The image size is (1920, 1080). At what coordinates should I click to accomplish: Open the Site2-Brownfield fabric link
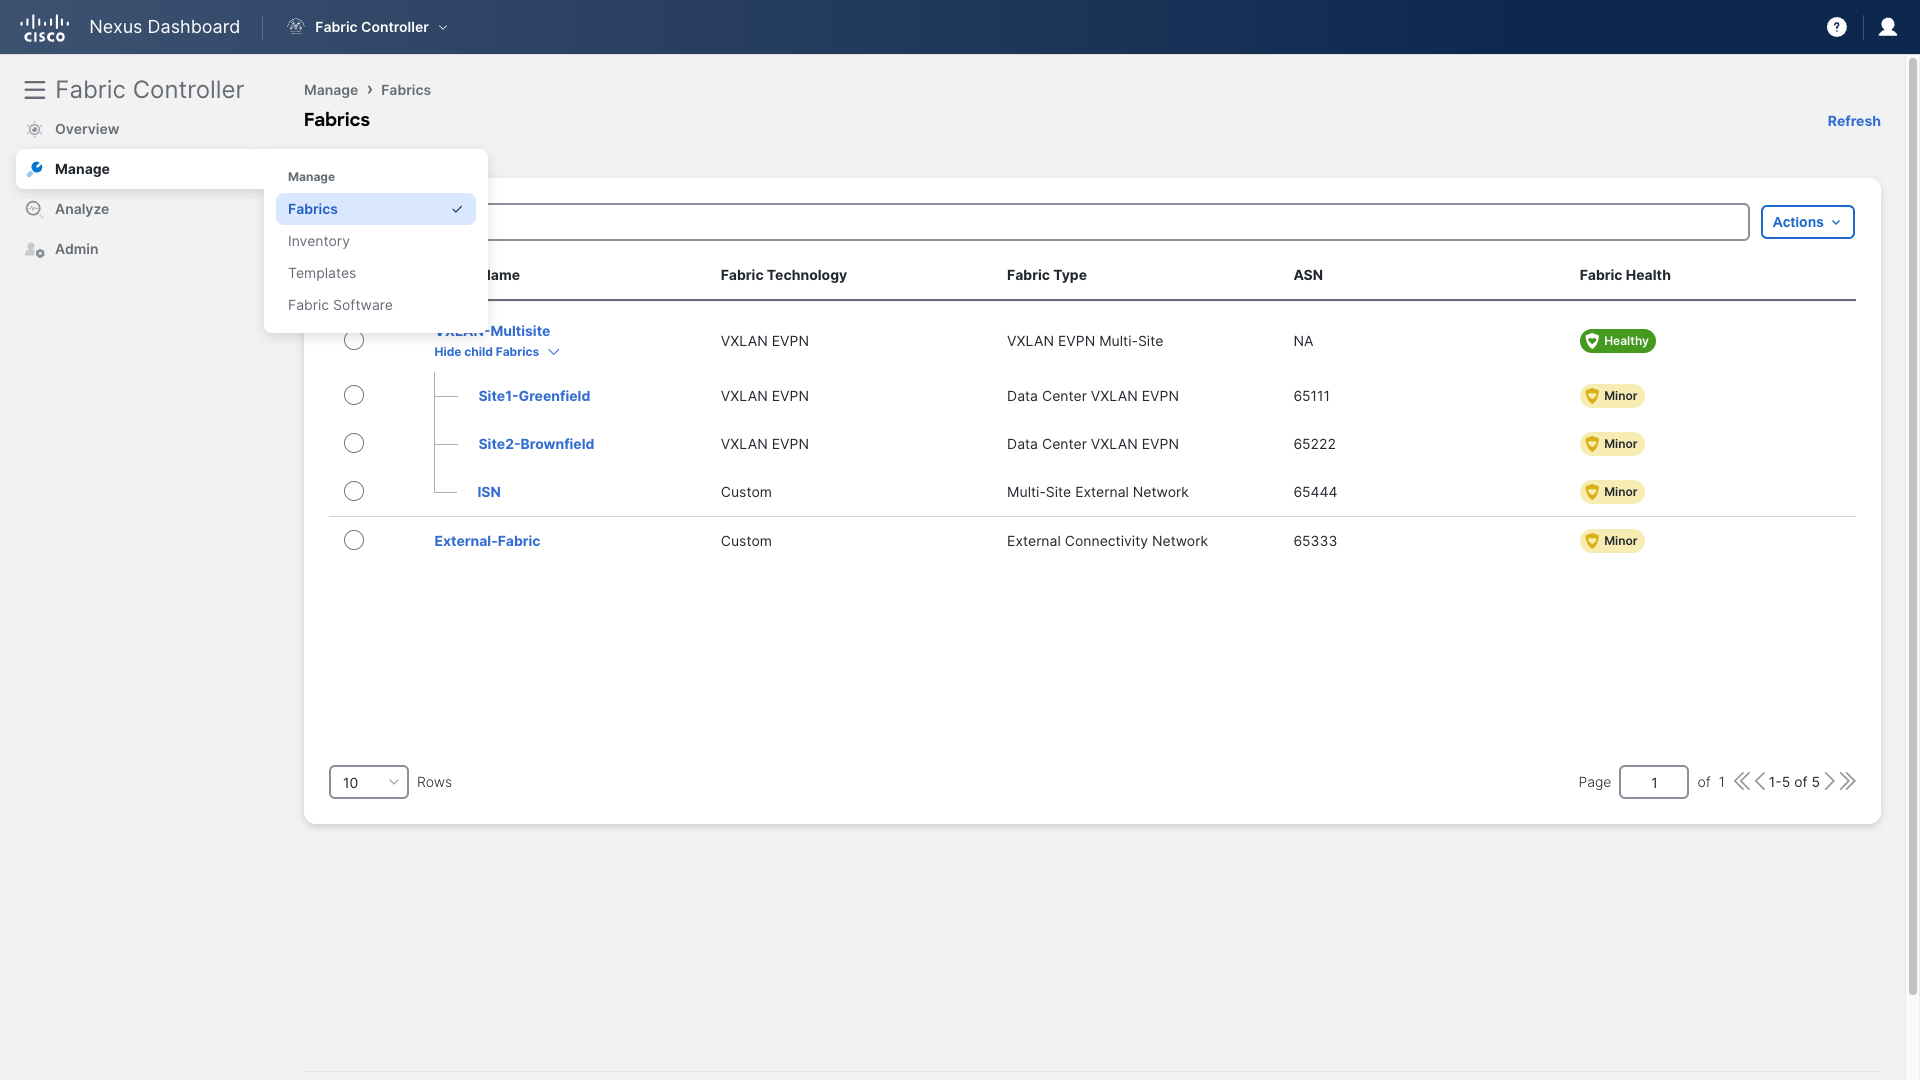(x=536, y=444)
